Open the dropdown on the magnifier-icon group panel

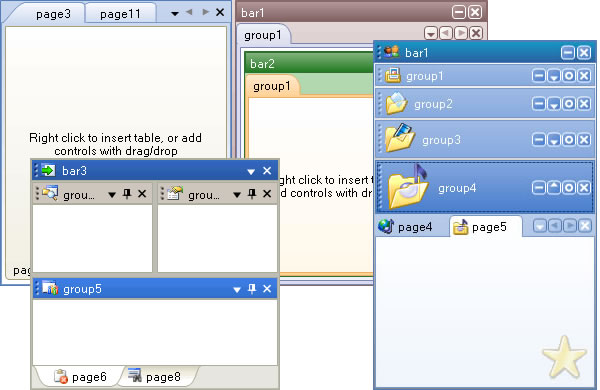point(112,195)
